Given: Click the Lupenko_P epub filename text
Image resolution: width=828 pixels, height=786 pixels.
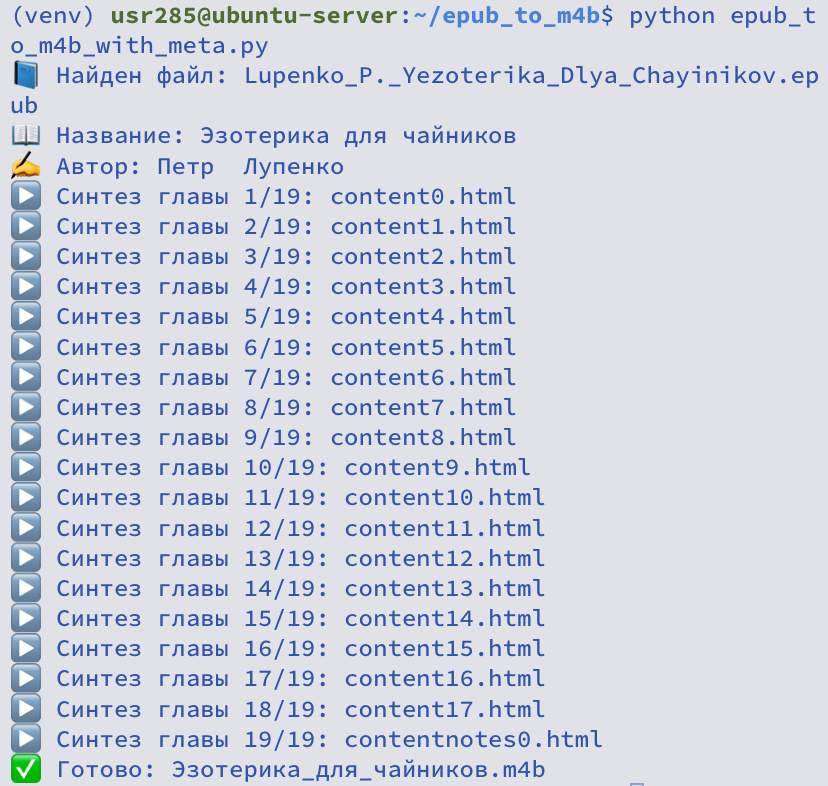Looking at the screenshot, I should (415, 90).
